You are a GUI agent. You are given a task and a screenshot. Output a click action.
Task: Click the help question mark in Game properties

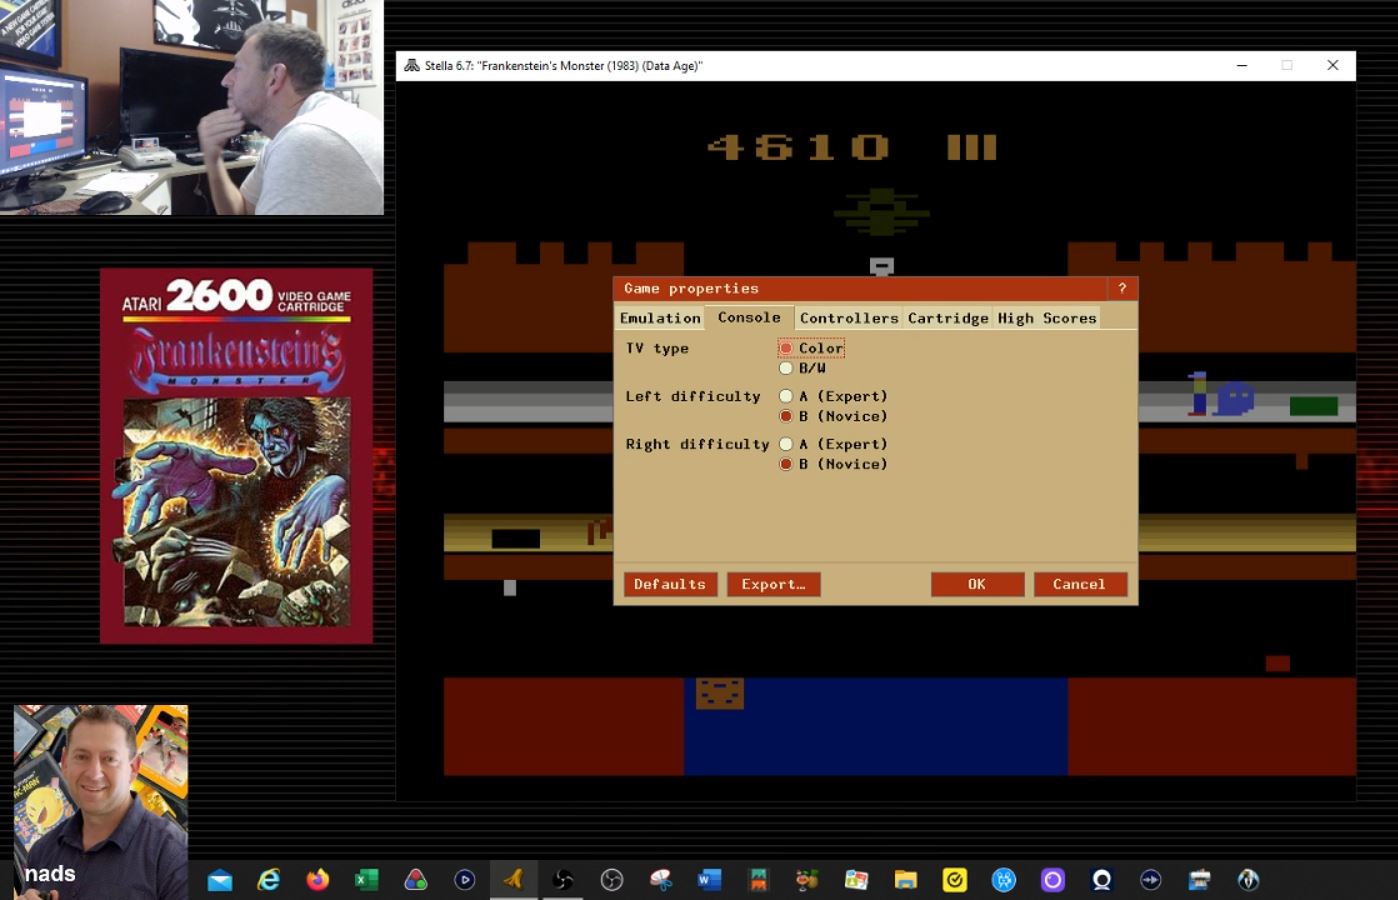pyautogui.click(x=1122, y=289)
